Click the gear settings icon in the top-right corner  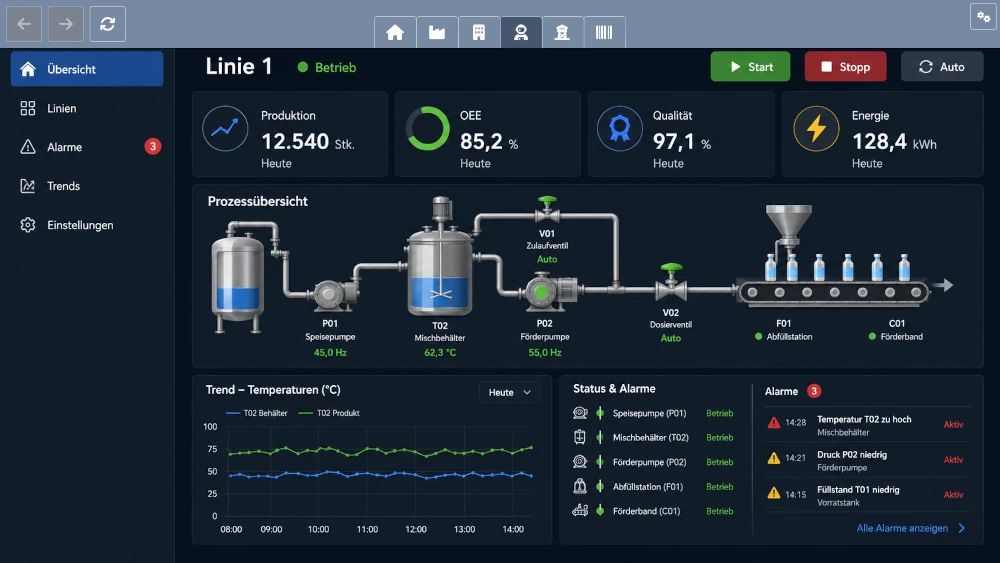(x=983, y=17)
